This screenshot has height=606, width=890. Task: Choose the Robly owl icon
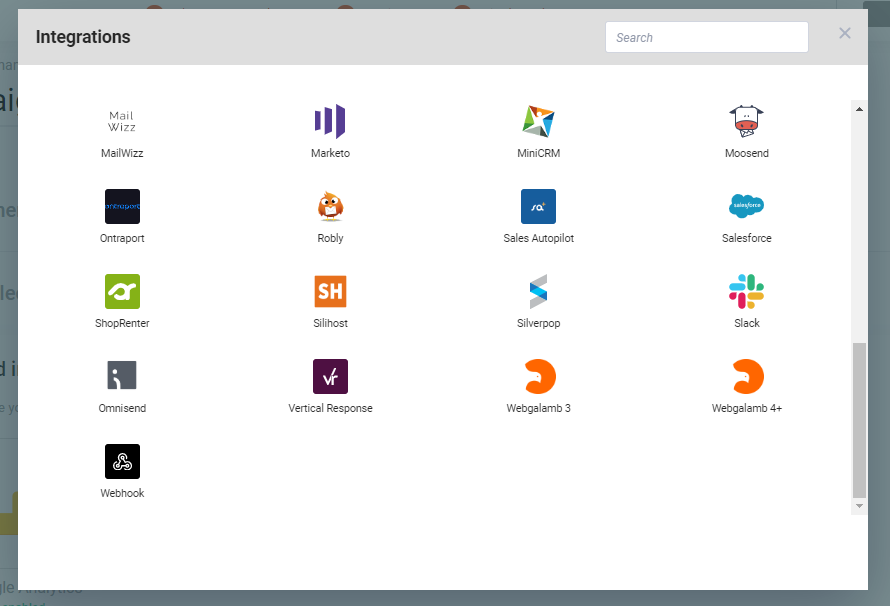tap(330, 207)
